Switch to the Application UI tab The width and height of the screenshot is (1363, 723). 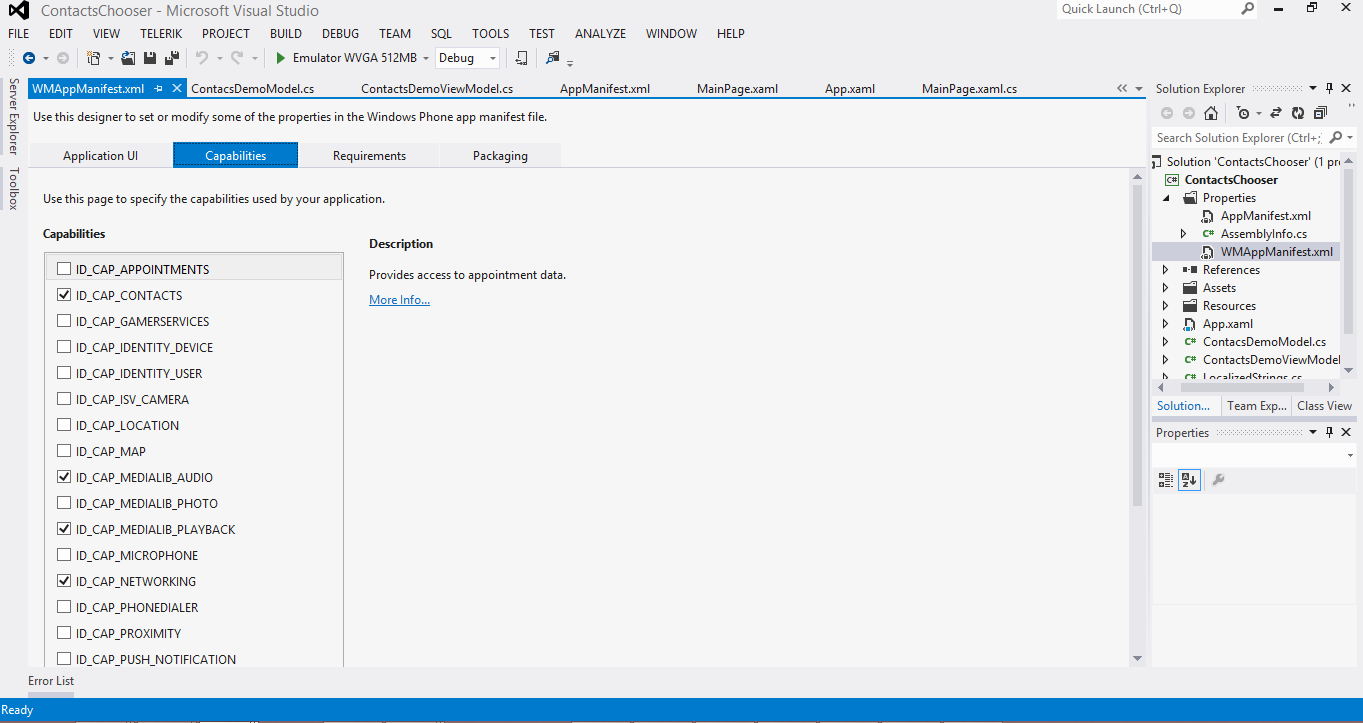coord(100,155)
